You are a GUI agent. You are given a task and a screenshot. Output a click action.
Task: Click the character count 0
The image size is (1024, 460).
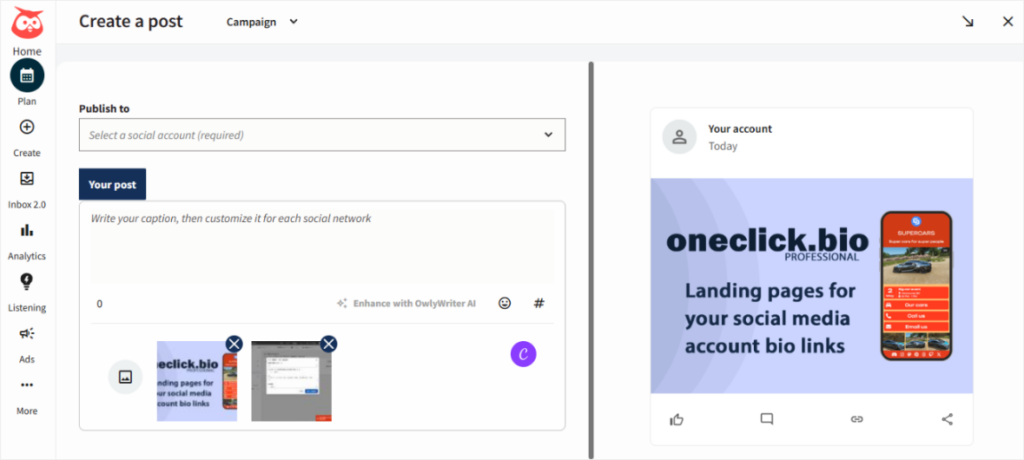click(x=100, y=303)
